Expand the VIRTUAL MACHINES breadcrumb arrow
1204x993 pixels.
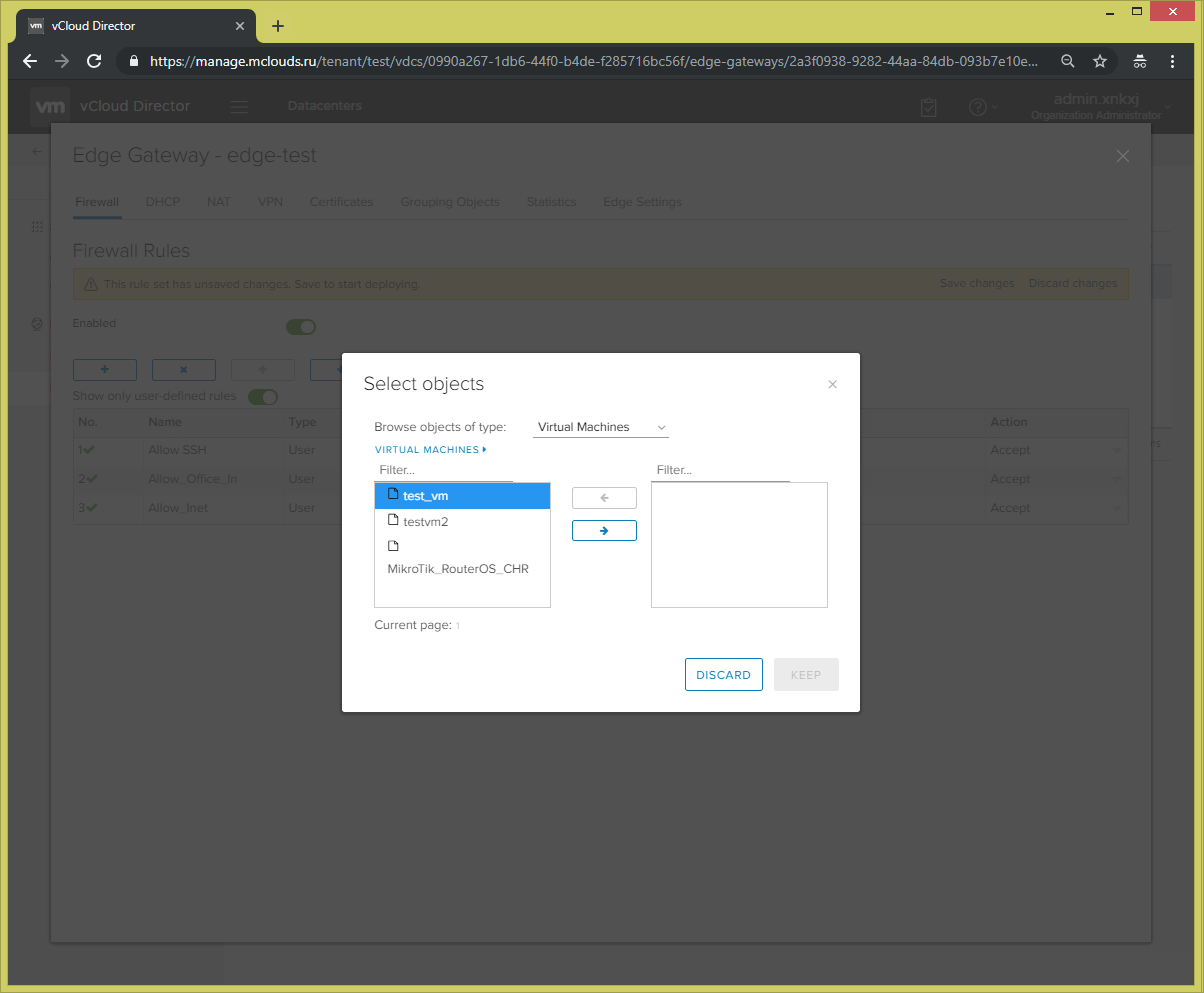(x=484, y=450)
